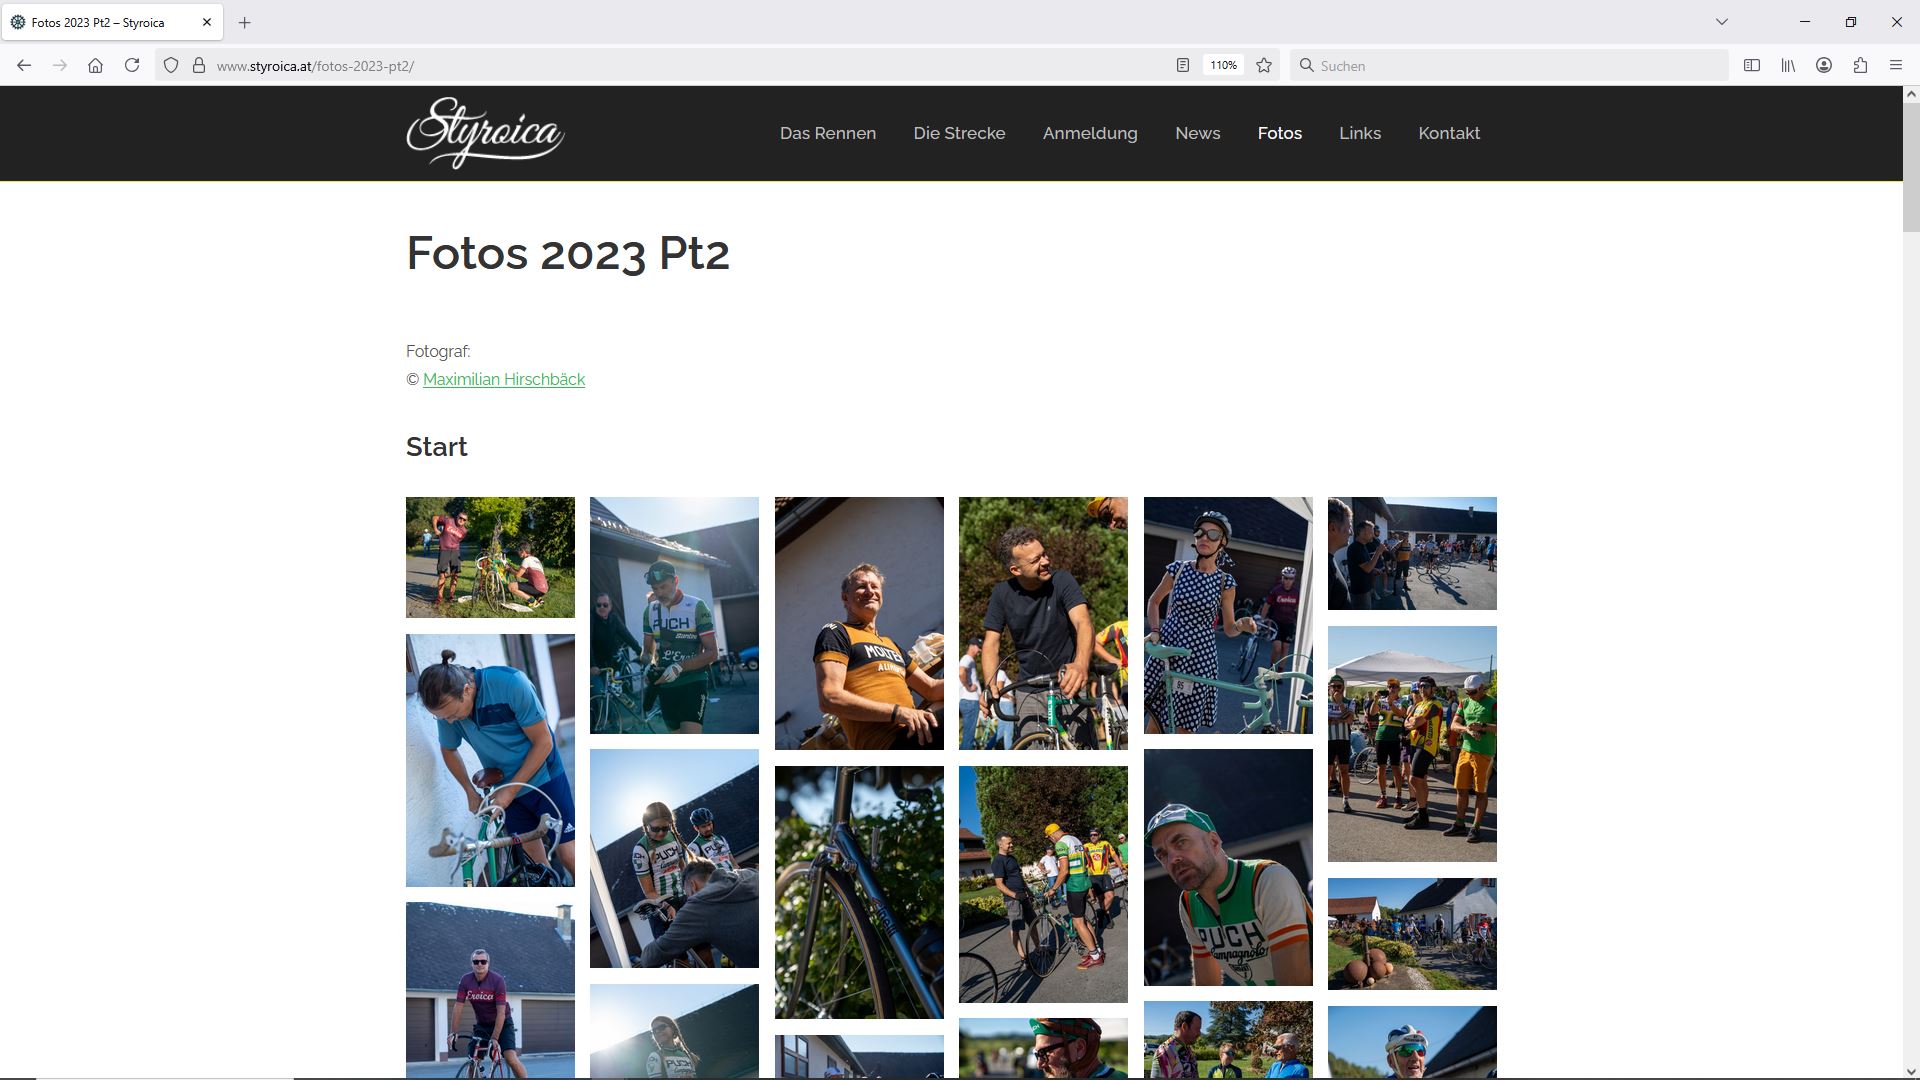1920x1080 pixels.
Task: Open library bookmarks history icon
Action: [1788, 65]
